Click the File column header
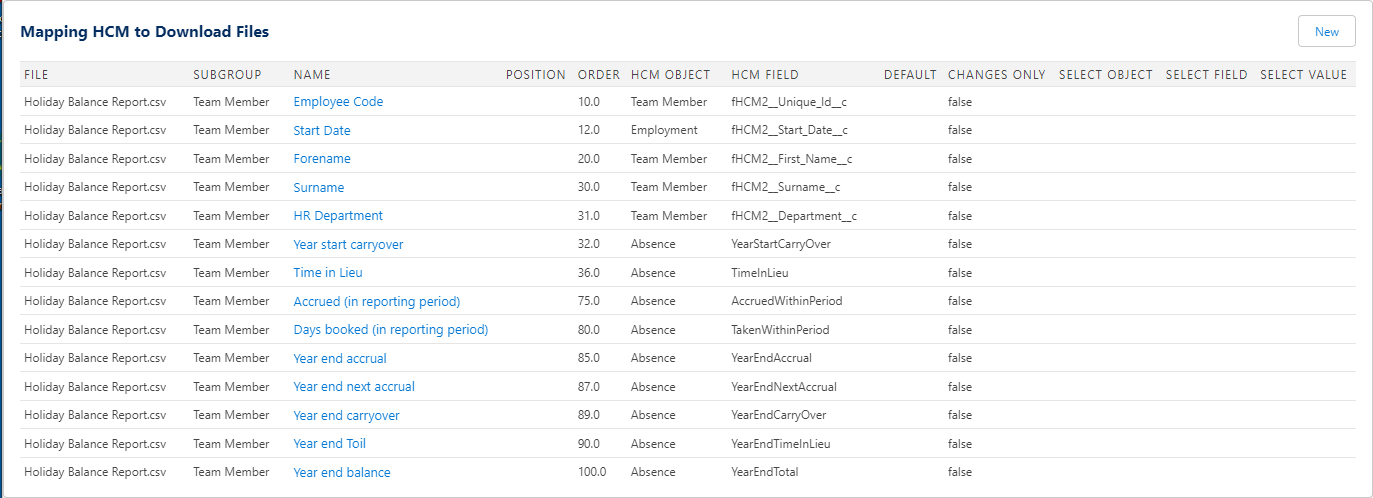The width and height of the screenshot is (1373, 498). tap(36, 75)
